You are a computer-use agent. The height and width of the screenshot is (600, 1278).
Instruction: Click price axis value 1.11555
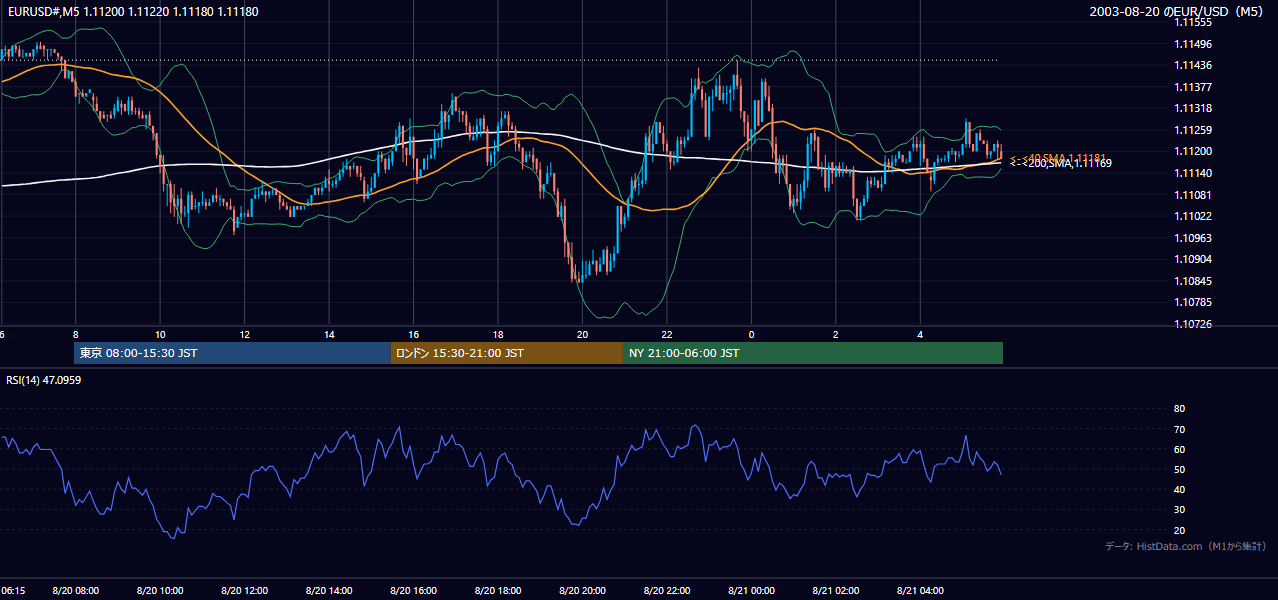(1193, 22)
